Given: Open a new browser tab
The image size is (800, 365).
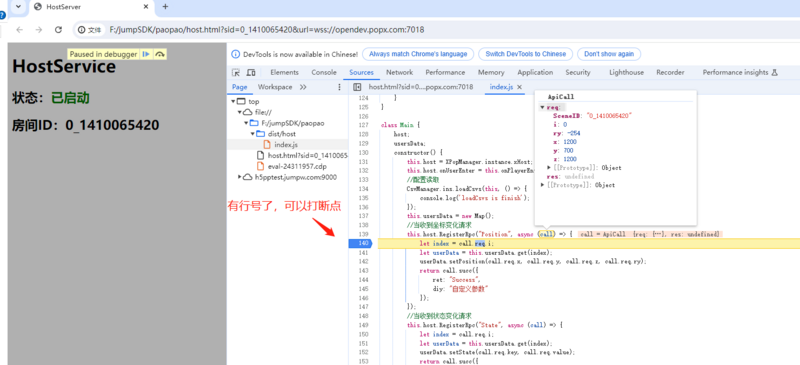Looking at the screenshot, I should pyautogui.click(x=165, y=7).
